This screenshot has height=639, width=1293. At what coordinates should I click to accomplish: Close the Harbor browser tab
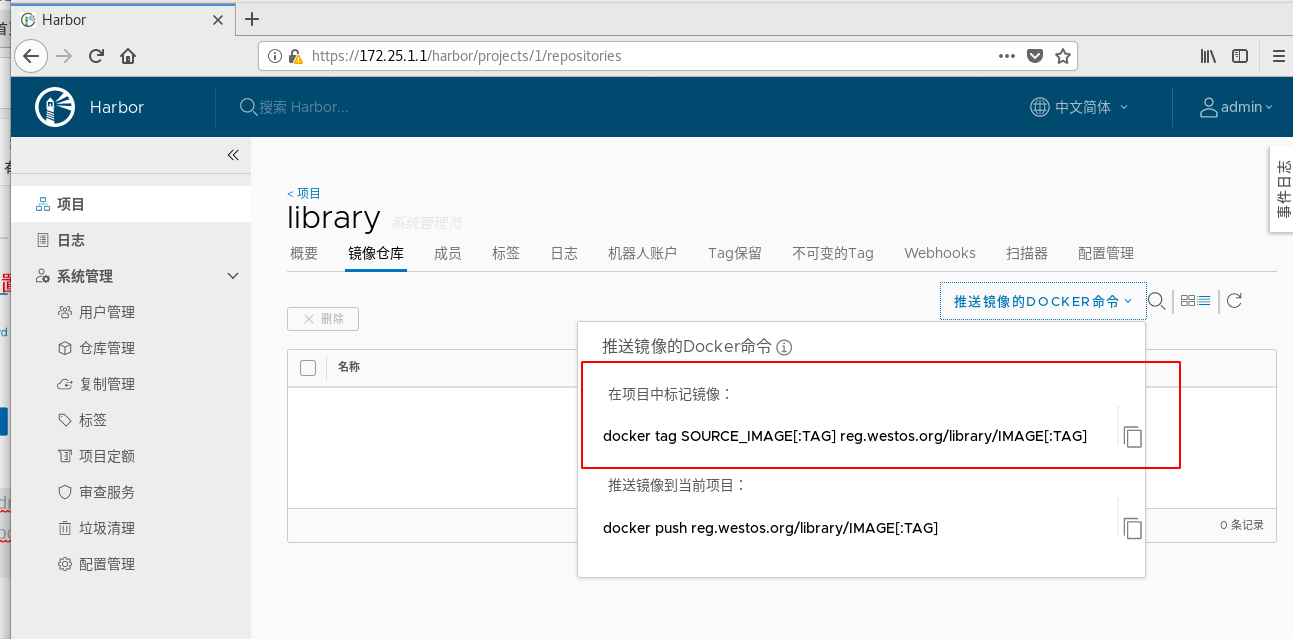pos(218,19)
